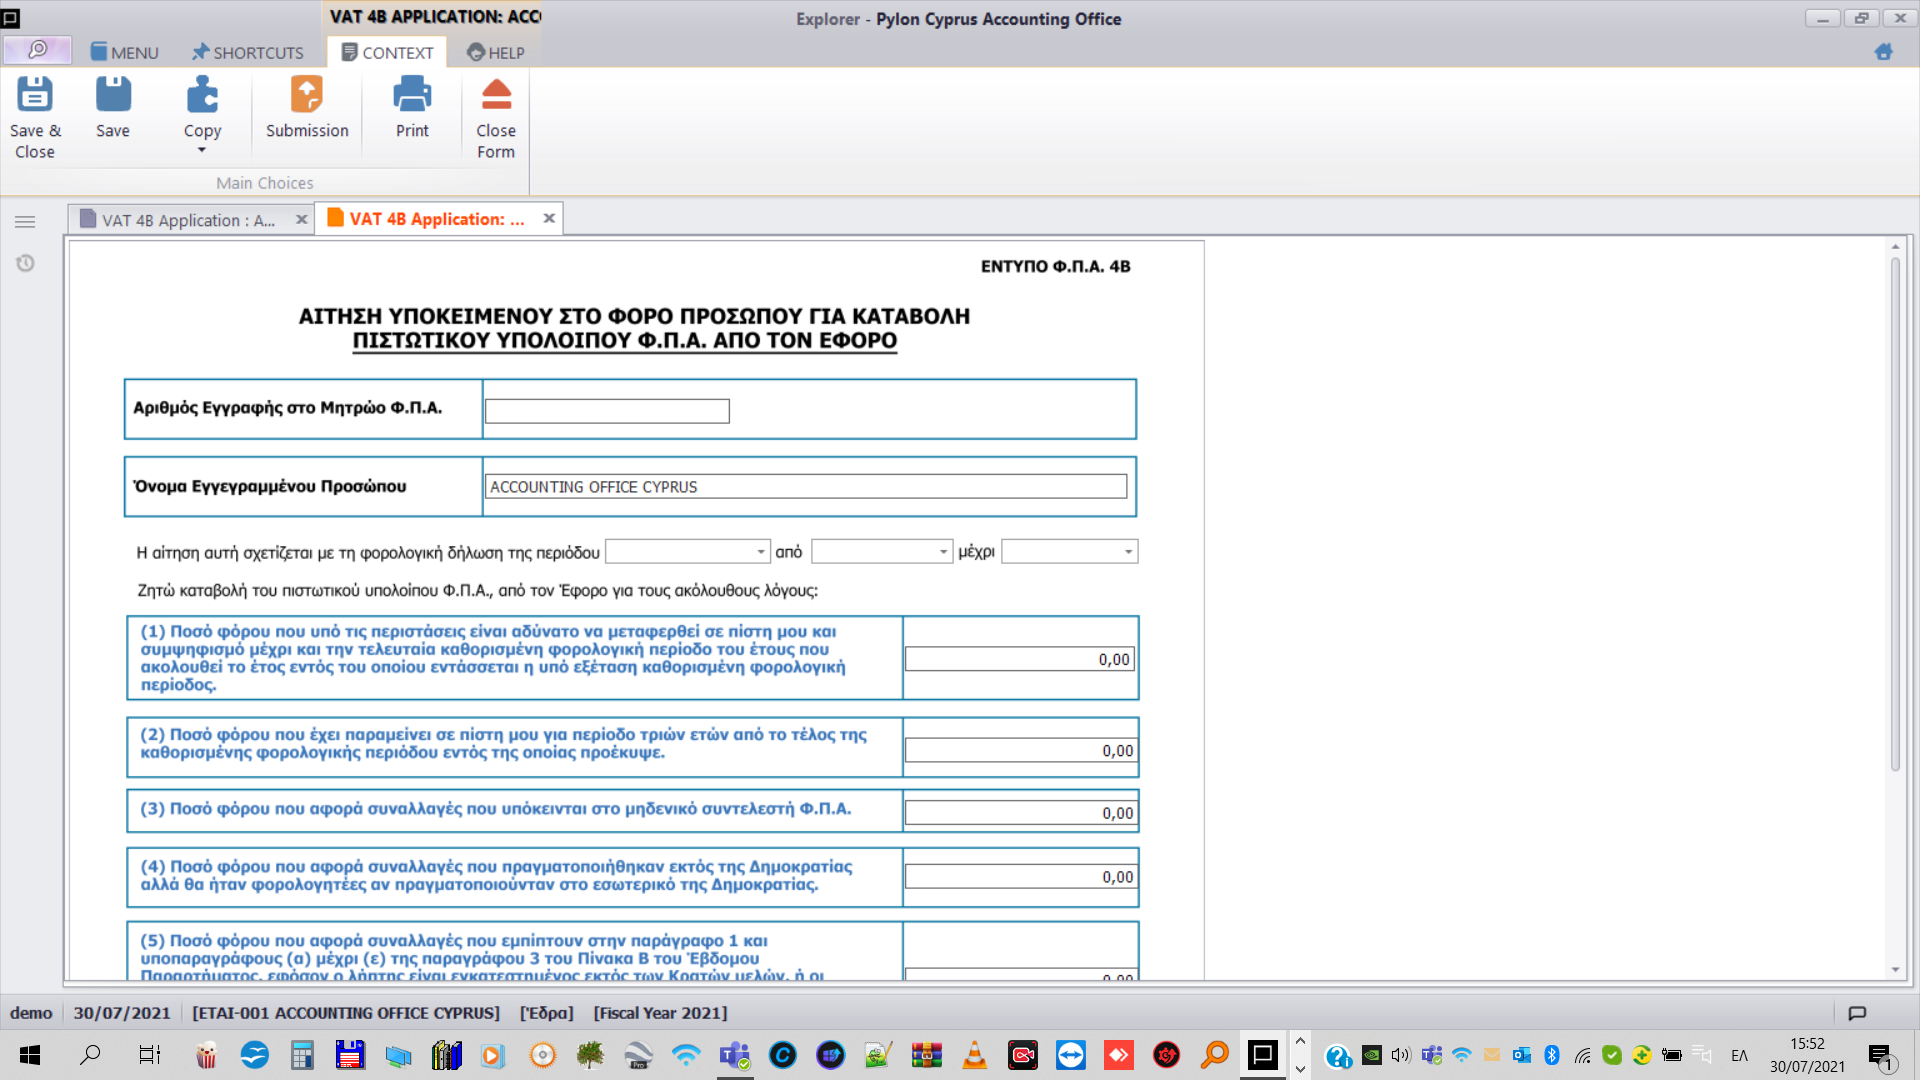Click the Submission icon in ribbon

307,96
